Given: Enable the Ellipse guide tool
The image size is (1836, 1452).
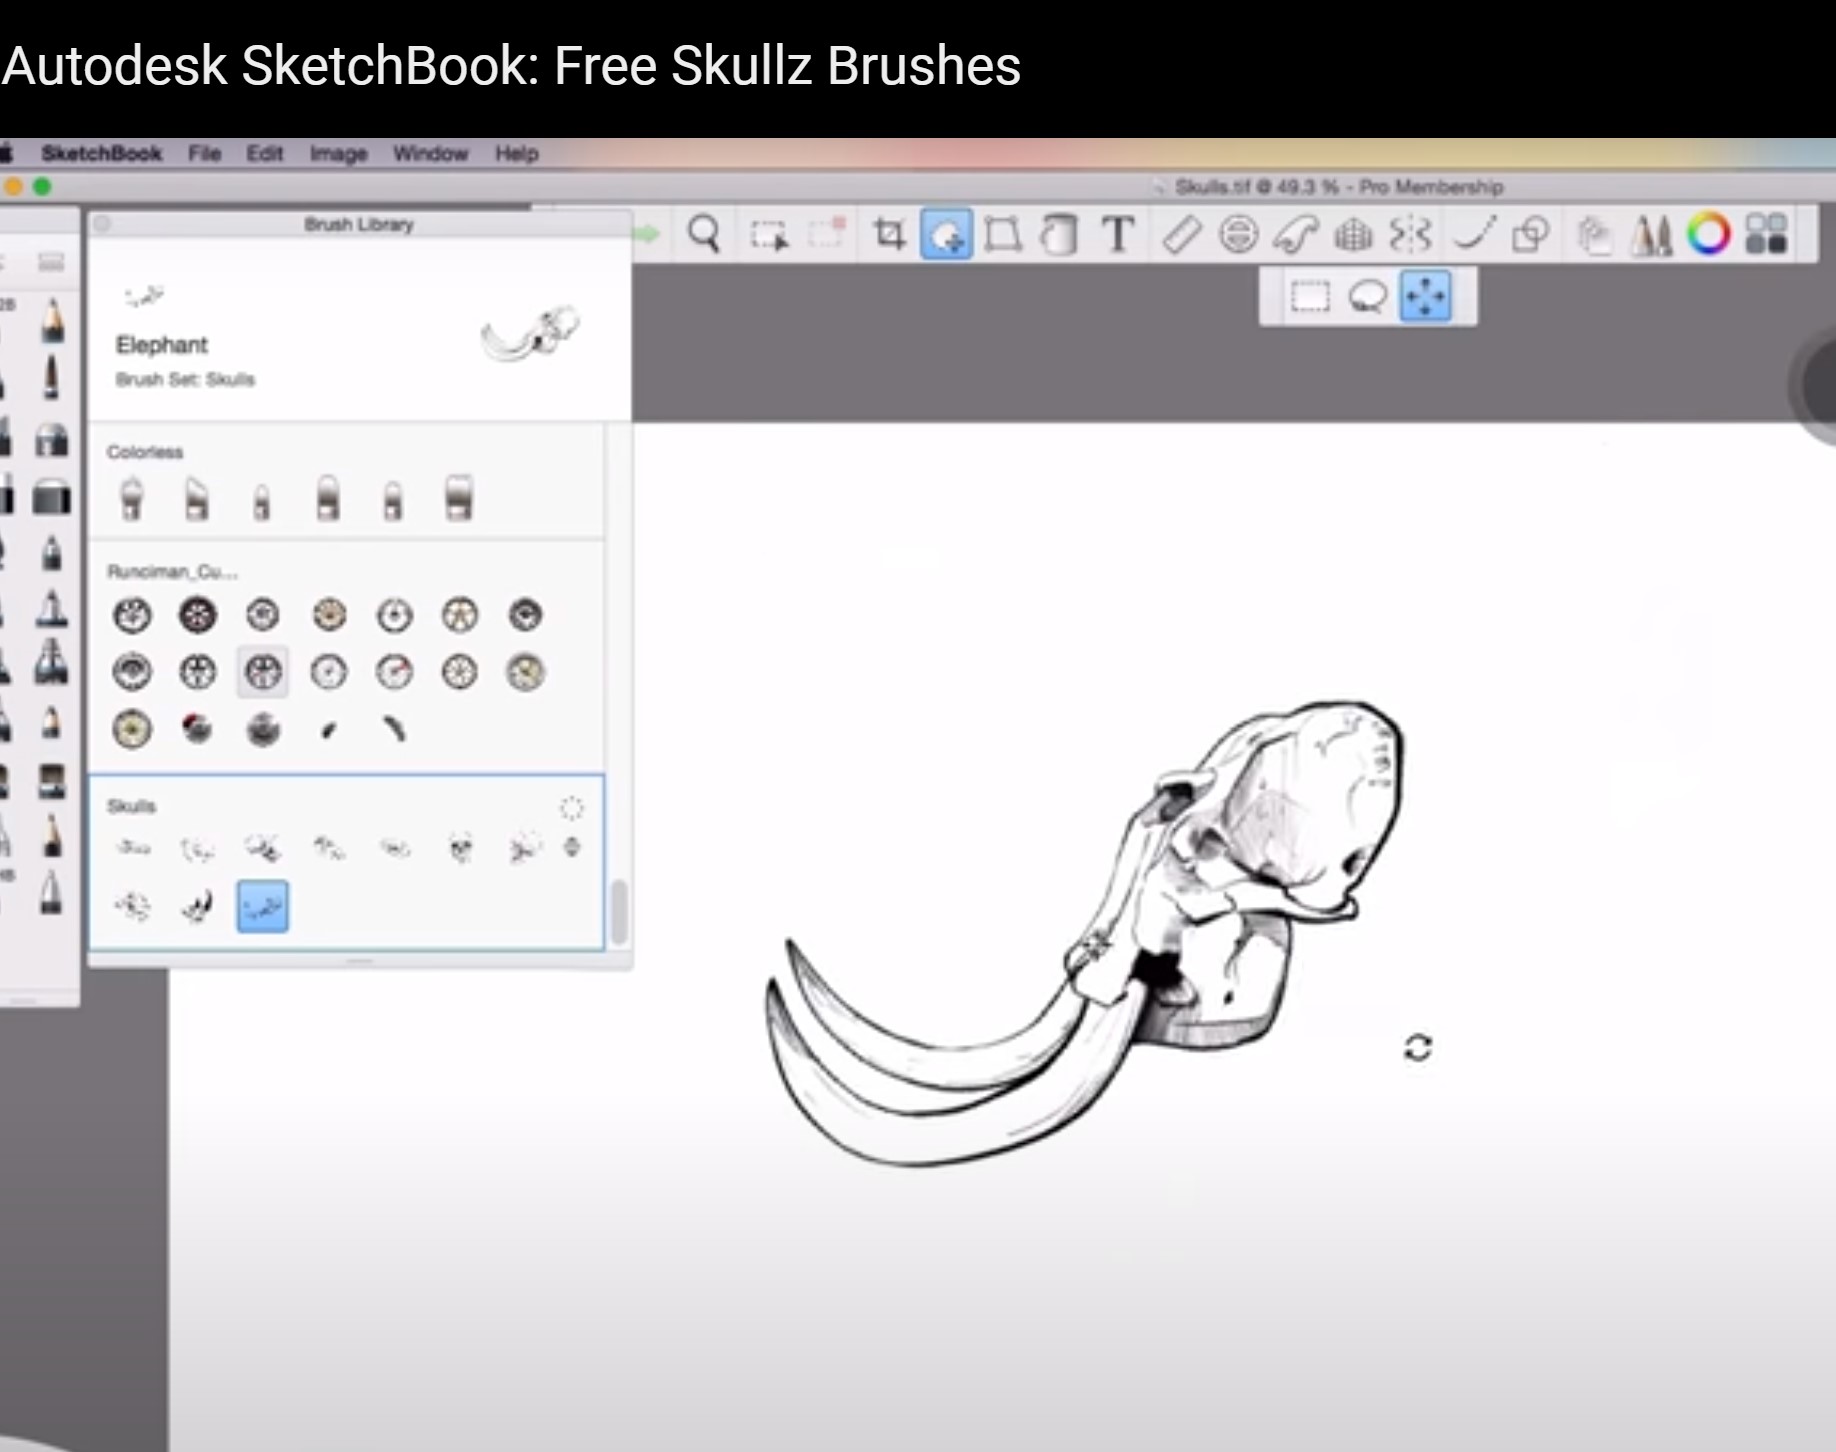Looking at the screenshot, I should click(x=1238, y=236).
